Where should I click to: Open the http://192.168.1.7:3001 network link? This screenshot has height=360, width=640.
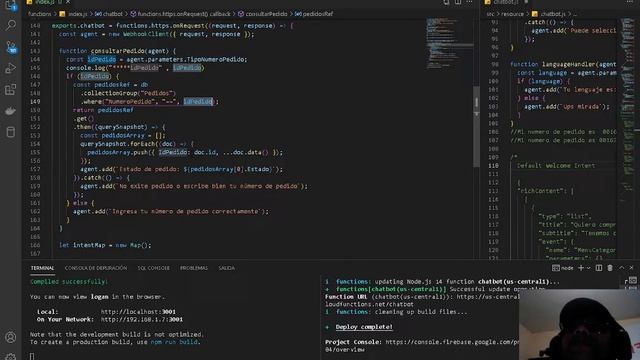click(142, 320)
